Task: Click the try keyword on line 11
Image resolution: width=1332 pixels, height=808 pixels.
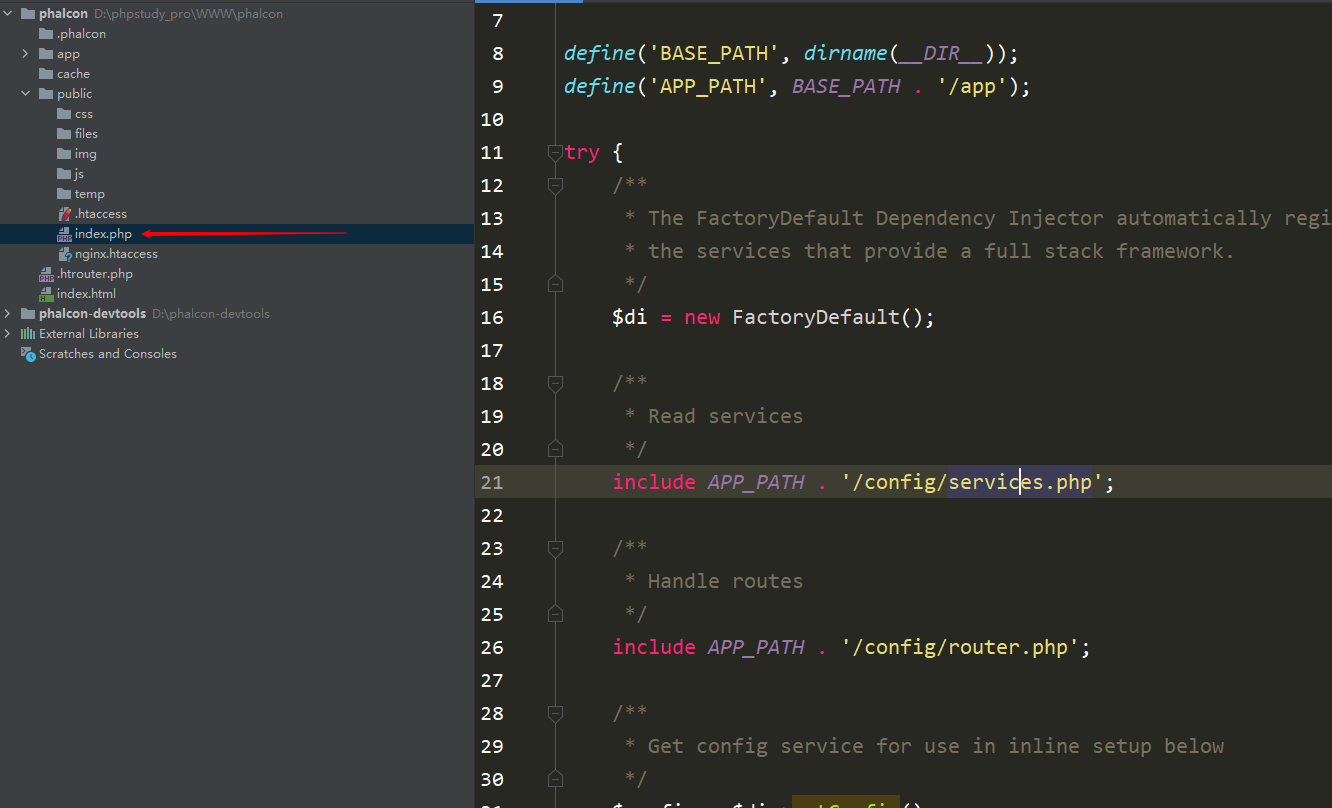Action: 582,152
